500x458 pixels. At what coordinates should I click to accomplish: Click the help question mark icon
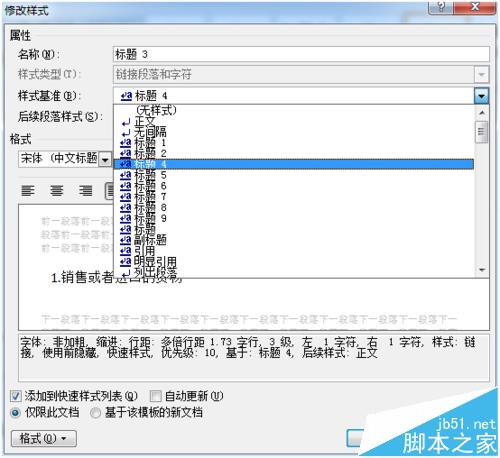click(441, 7)
